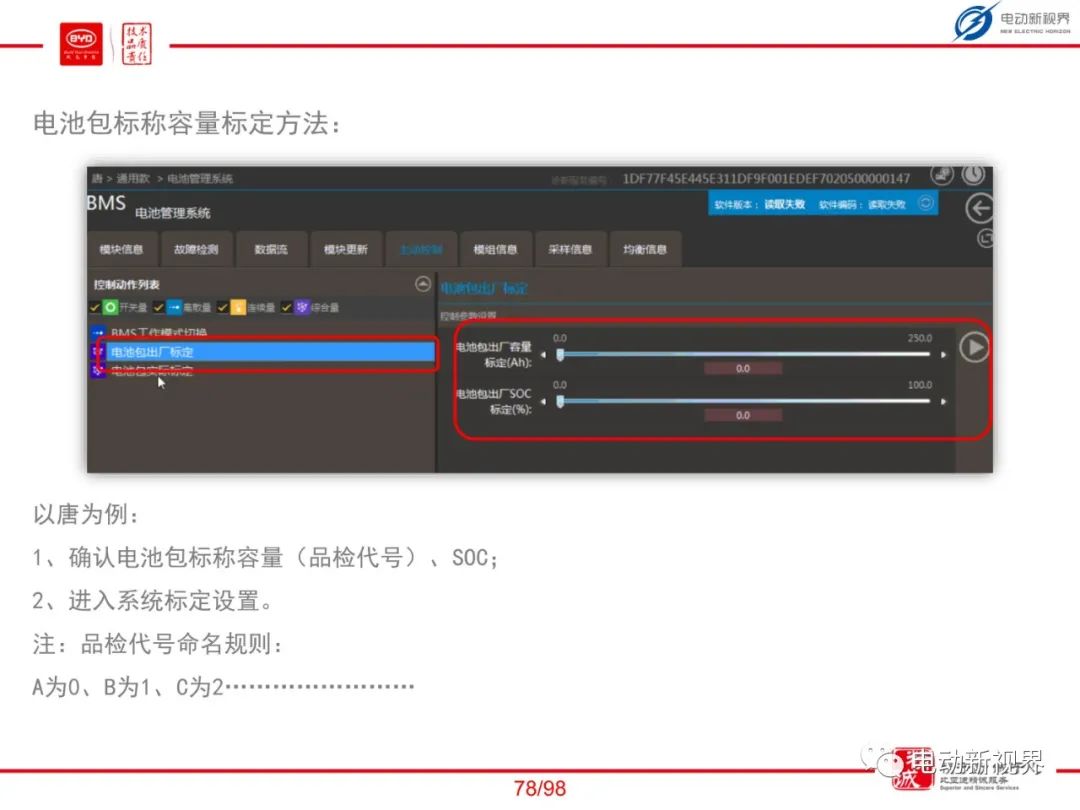The image size is (1080, 810).
Task: Click the 电池包出厂SOC标定 slider handle
Action: point(560,401)
